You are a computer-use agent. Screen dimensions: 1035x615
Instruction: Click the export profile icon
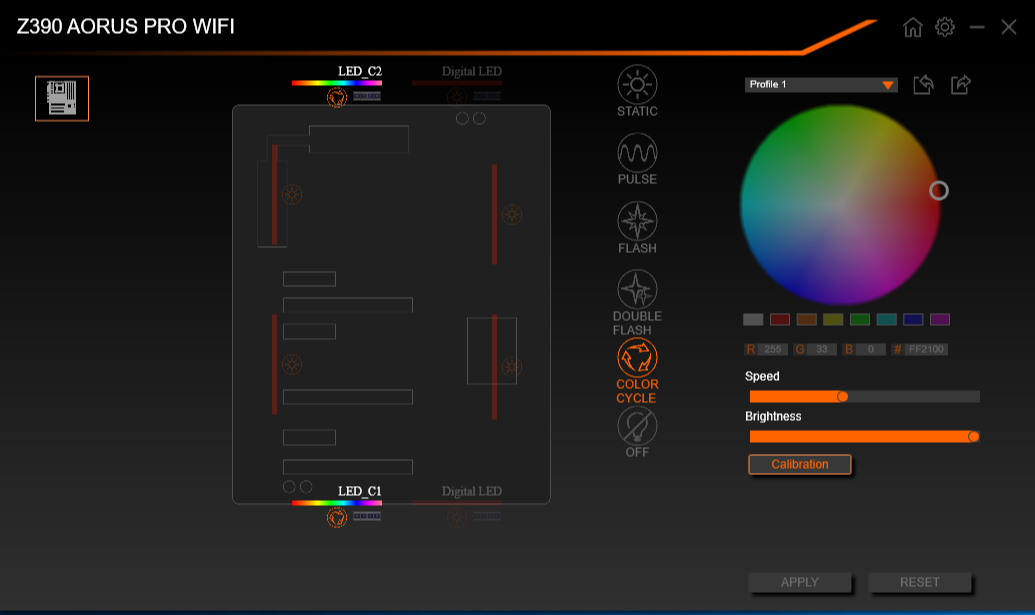coord(960,84)
